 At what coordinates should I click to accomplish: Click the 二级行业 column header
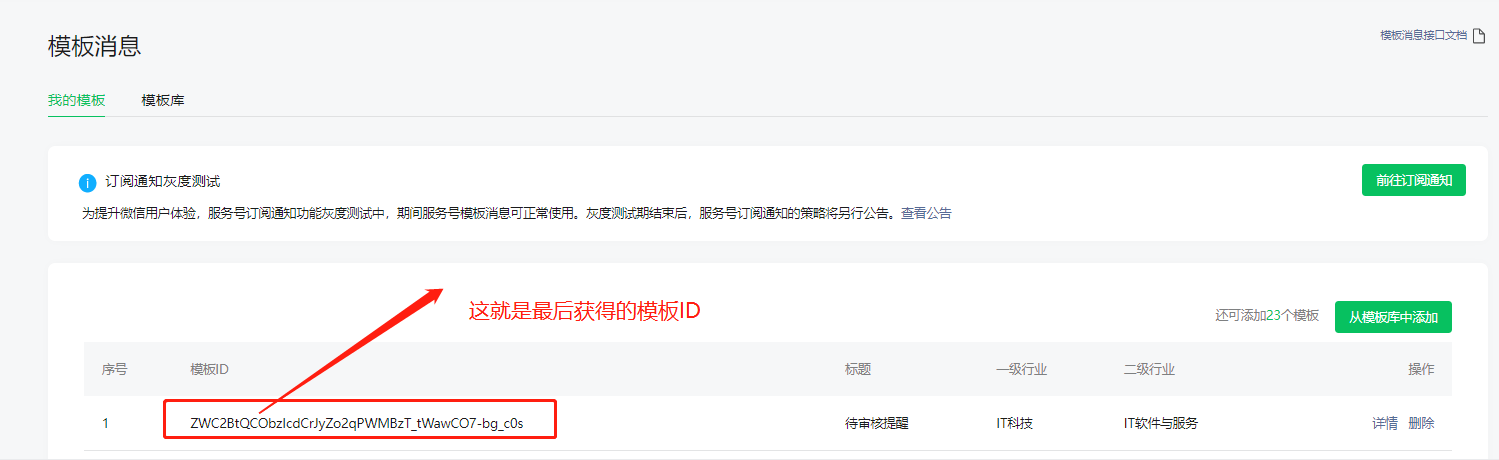(x=1149, y=369)
